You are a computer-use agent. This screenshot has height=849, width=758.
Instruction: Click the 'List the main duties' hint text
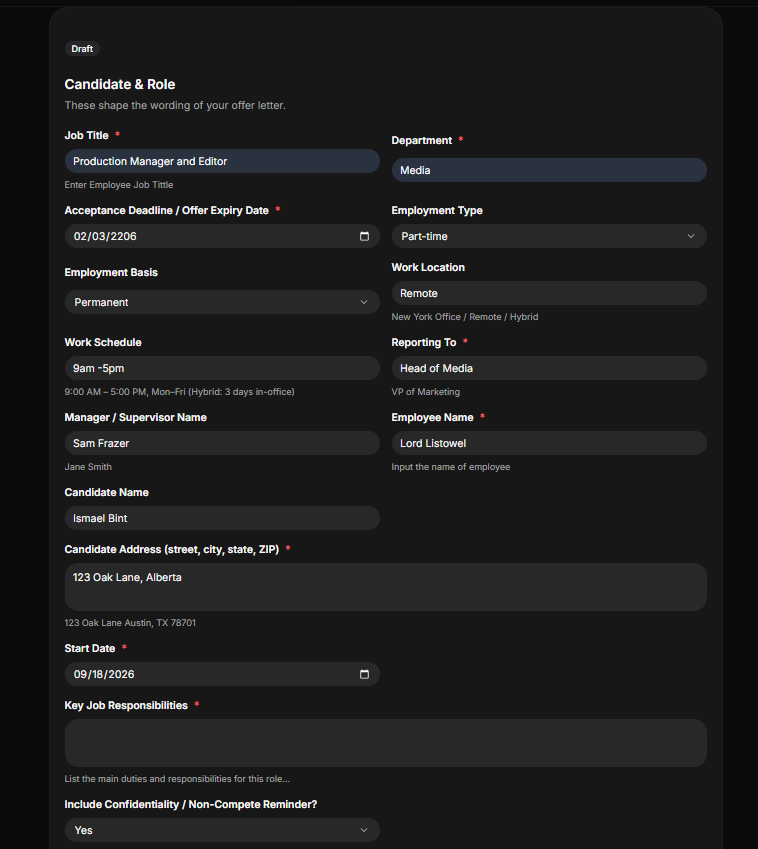coord(177,779)
